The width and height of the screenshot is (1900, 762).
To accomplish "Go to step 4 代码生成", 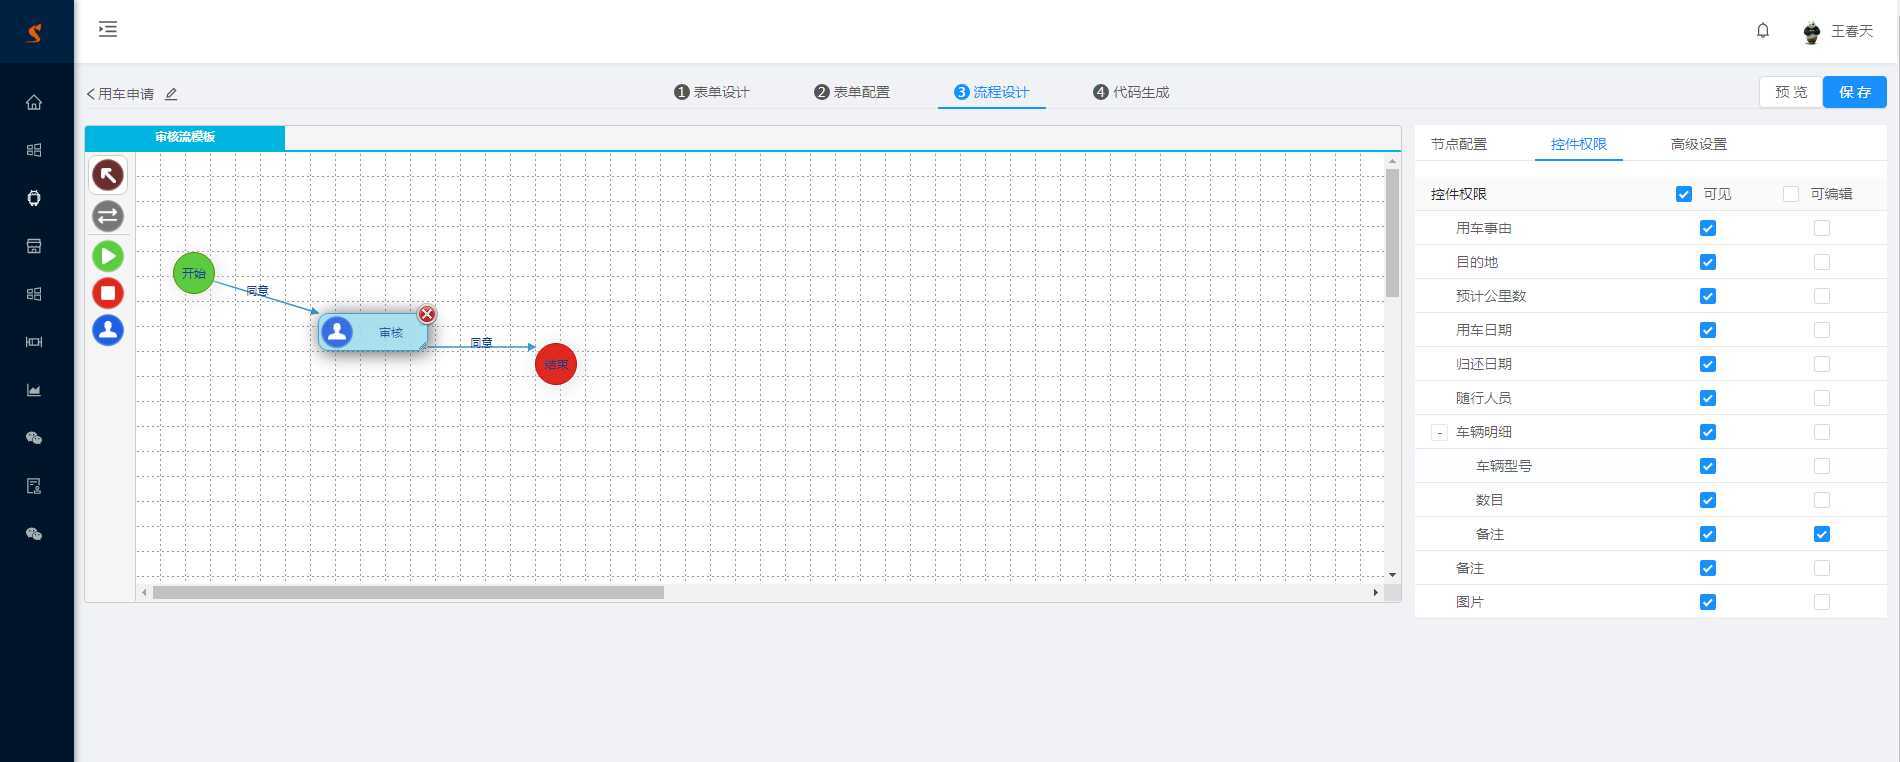I will [1132, 92].
